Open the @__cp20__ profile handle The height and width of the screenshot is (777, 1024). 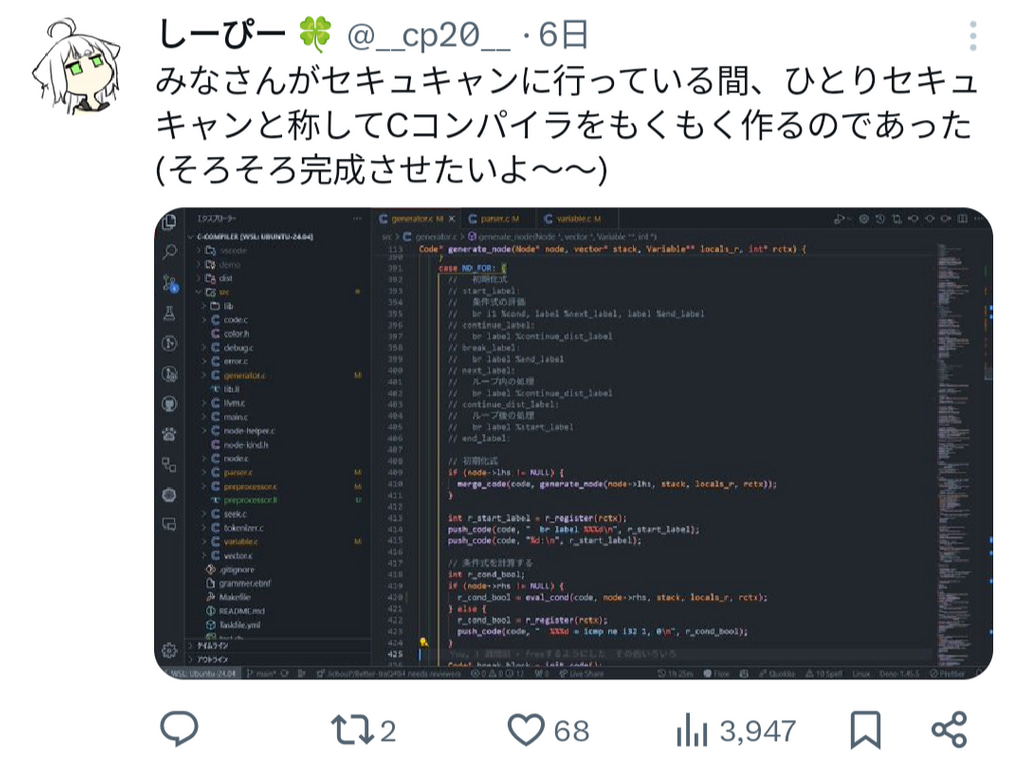pyautogui.click(x=428, y=35)
